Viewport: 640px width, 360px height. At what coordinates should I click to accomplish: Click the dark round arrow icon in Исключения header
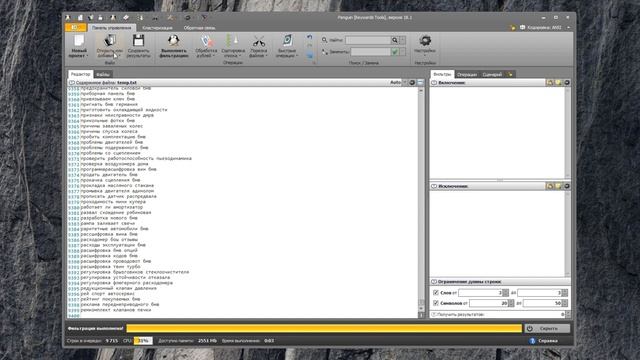[x=567, y=186]
